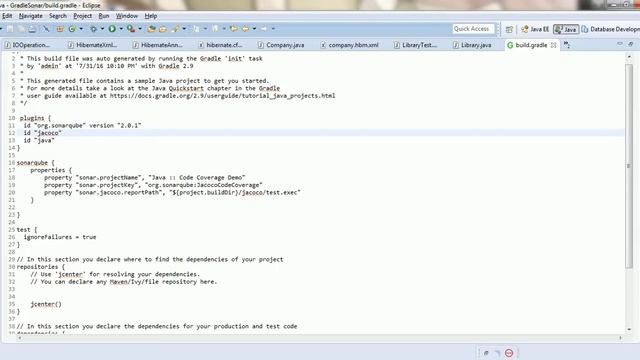Switch to the Library.java editor tab

(473, 45)
